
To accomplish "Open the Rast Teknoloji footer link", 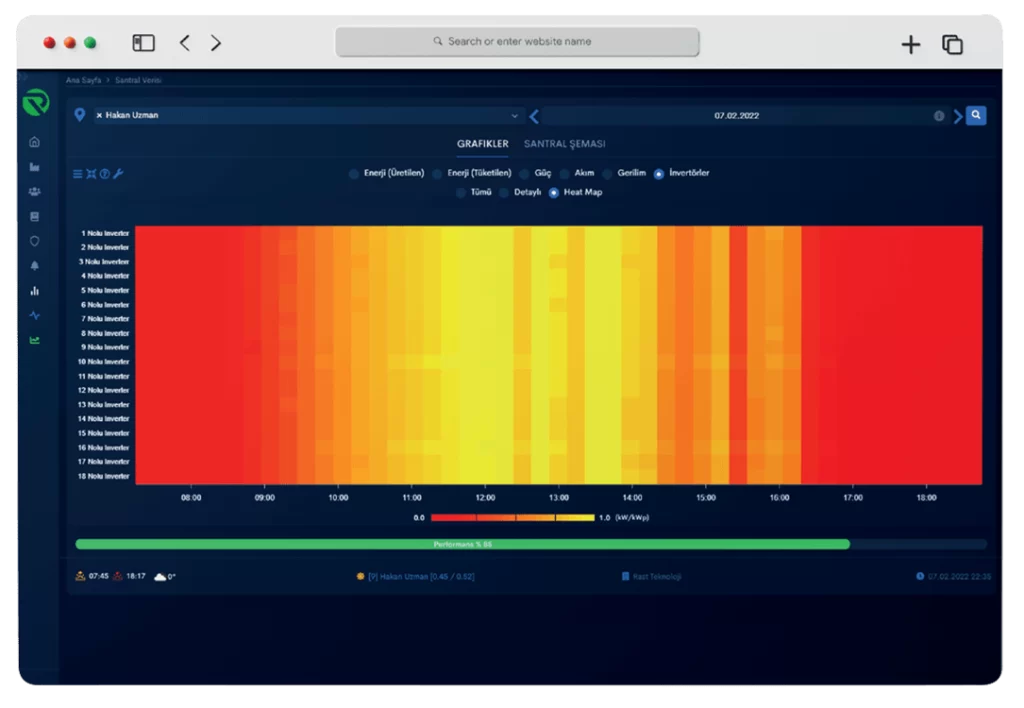I will tap(657, 576).
